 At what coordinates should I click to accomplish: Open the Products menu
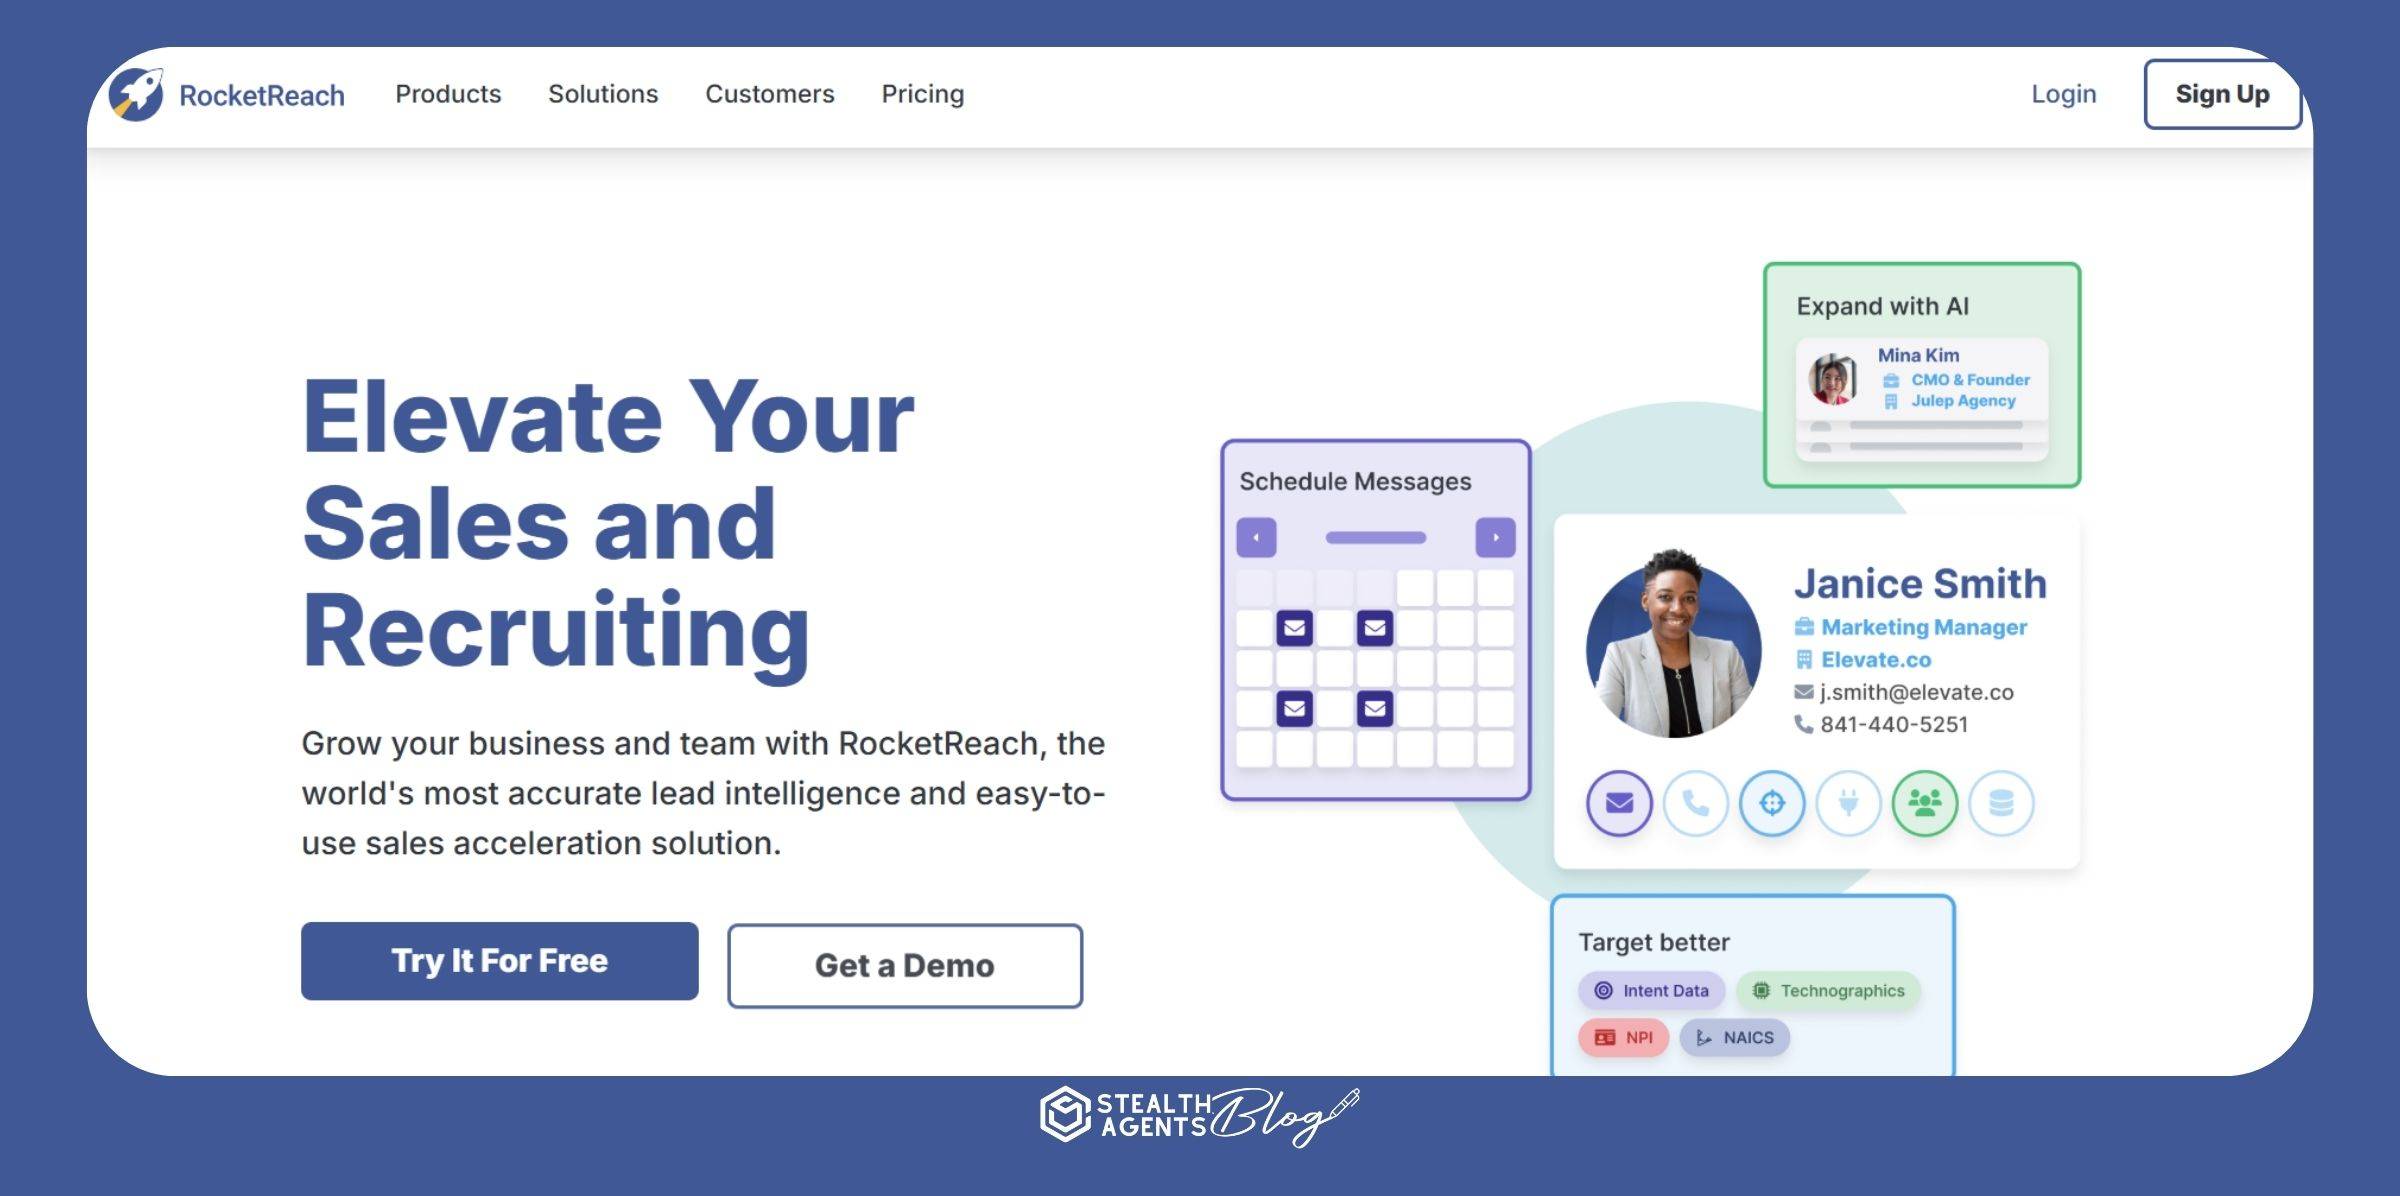click(448, 94)
